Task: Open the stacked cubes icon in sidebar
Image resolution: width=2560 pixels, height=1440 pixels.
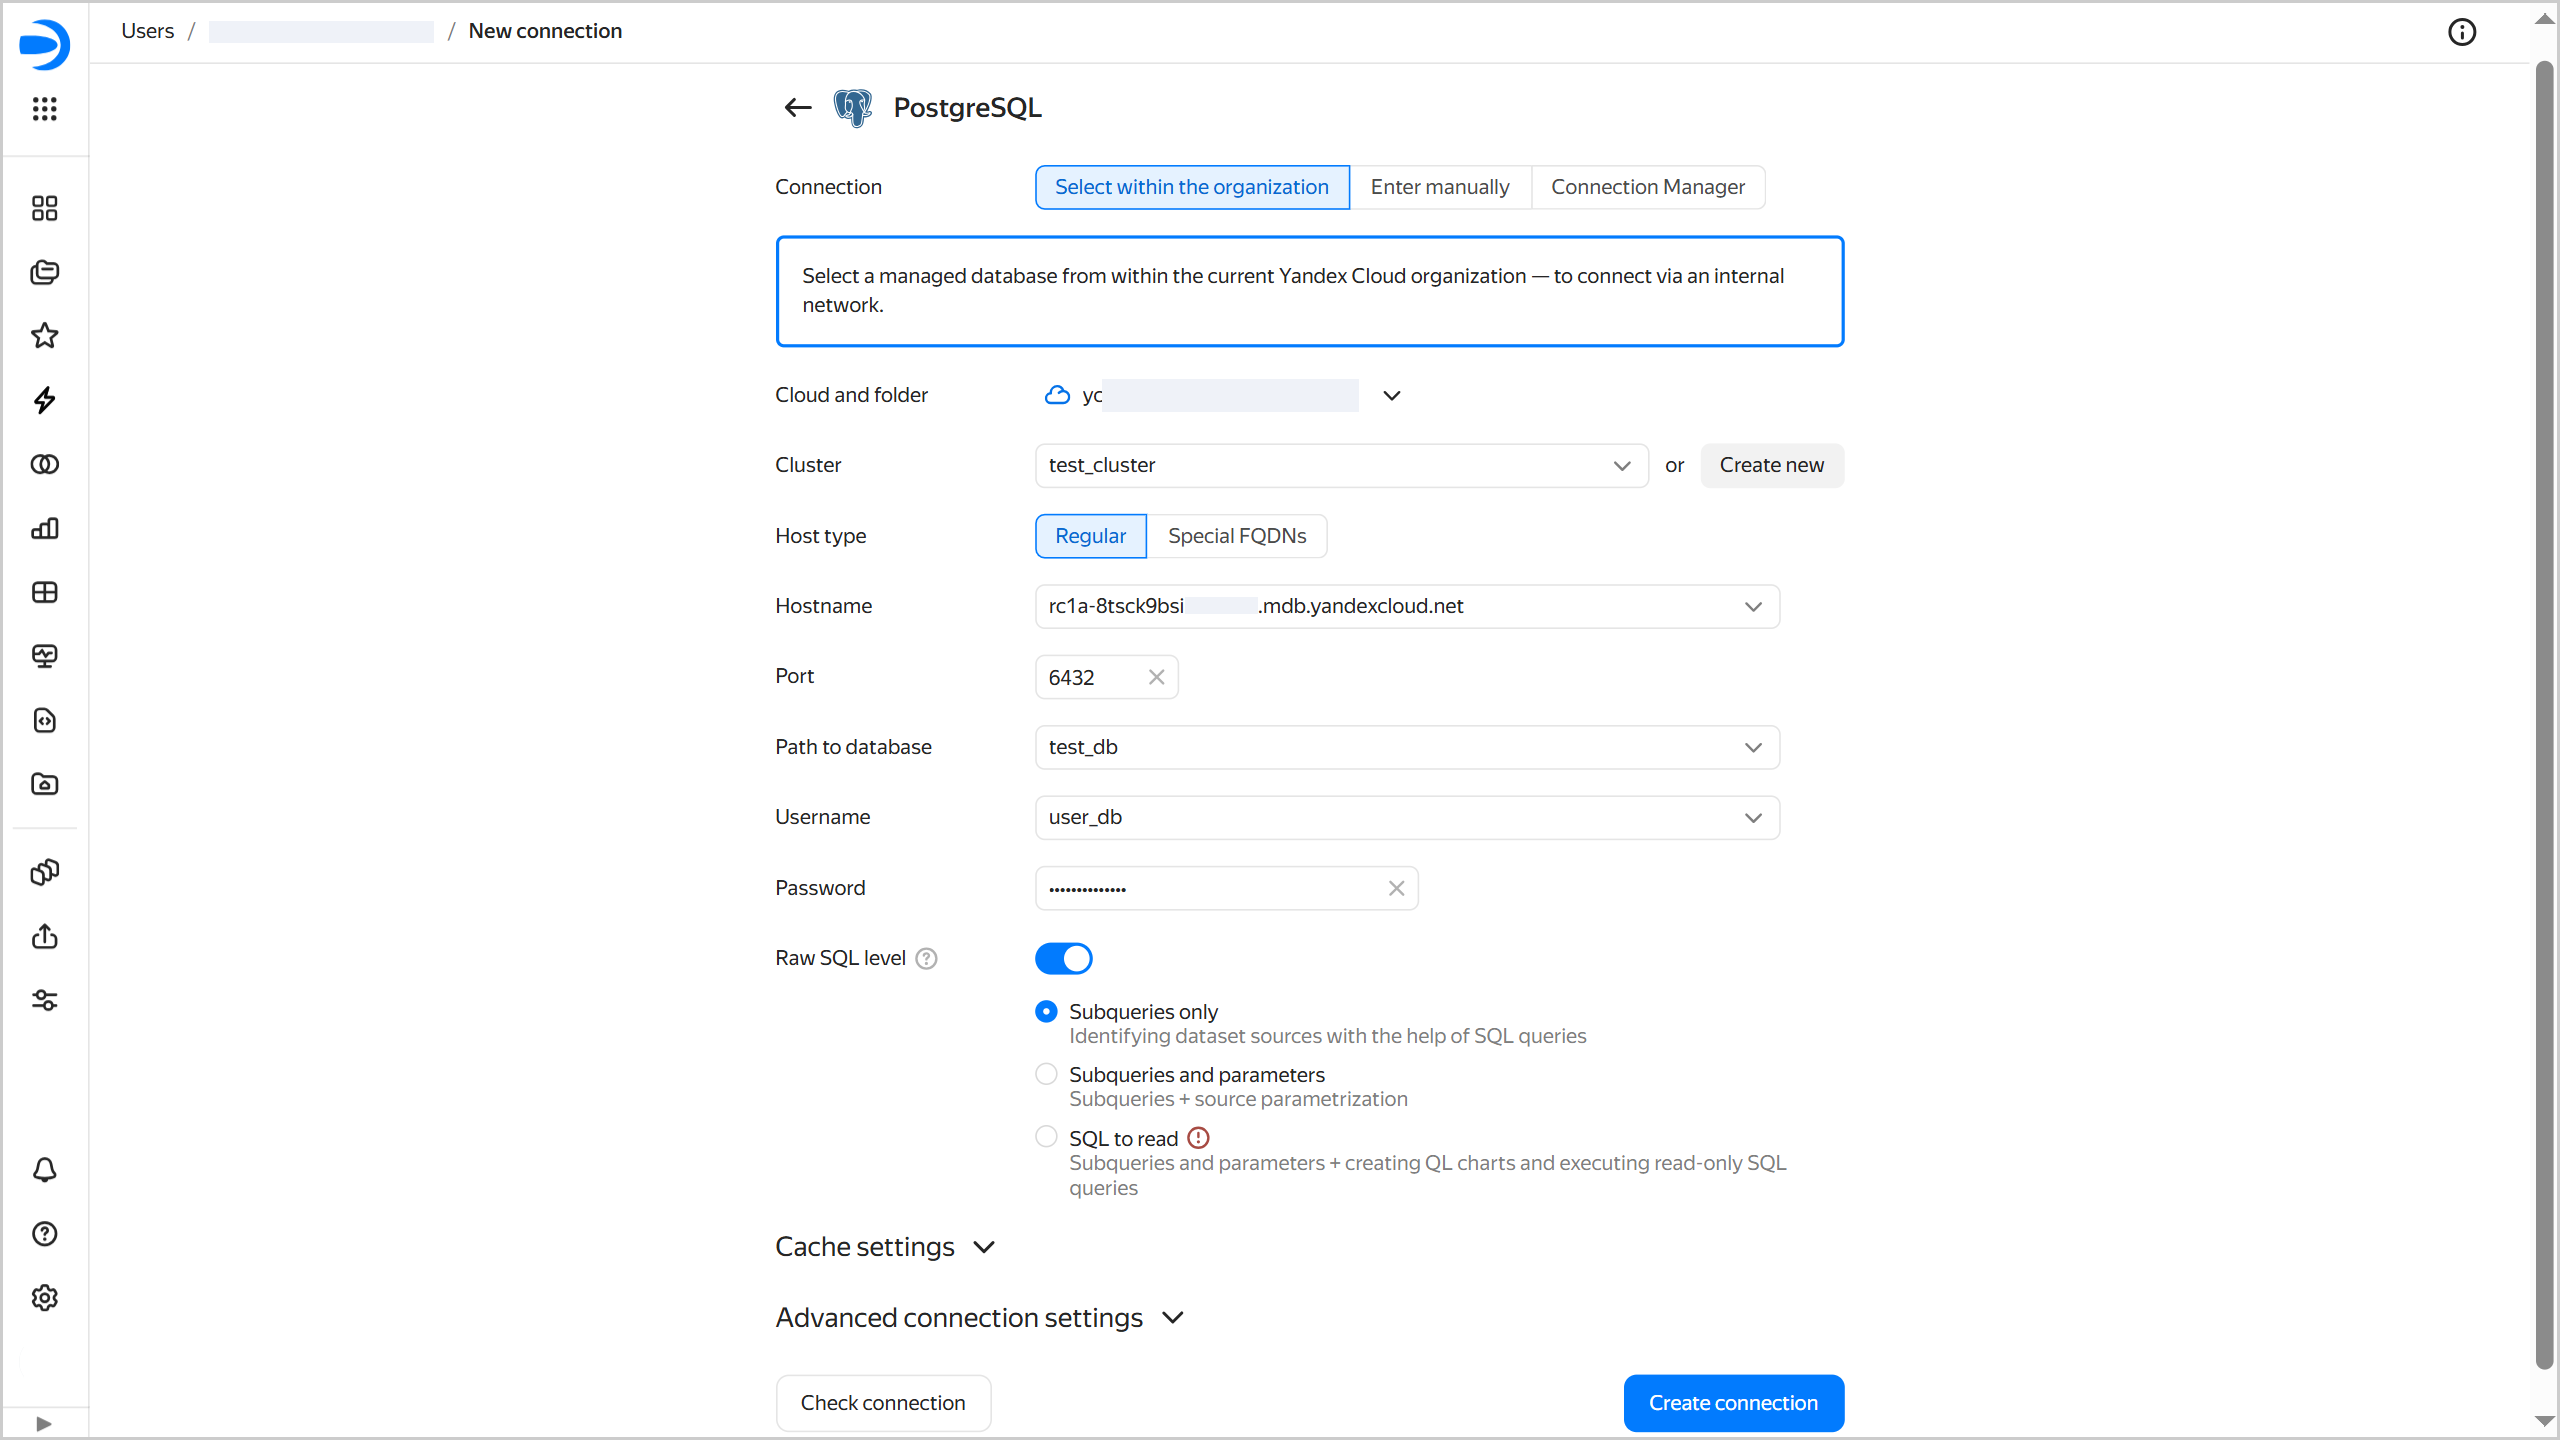Action: [x=44, y=872]
